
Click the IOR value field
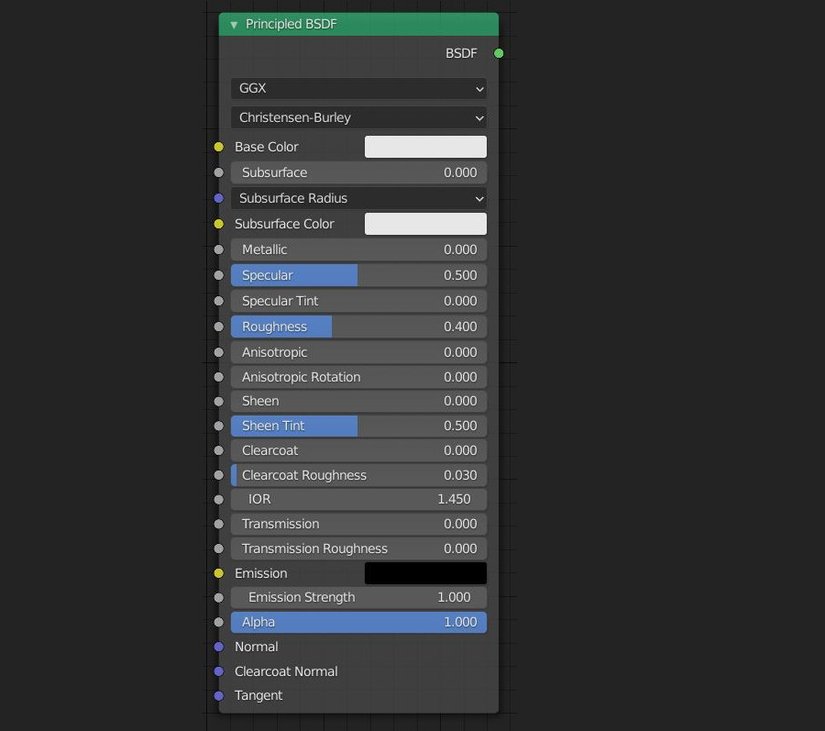click(x=359, y=499)
